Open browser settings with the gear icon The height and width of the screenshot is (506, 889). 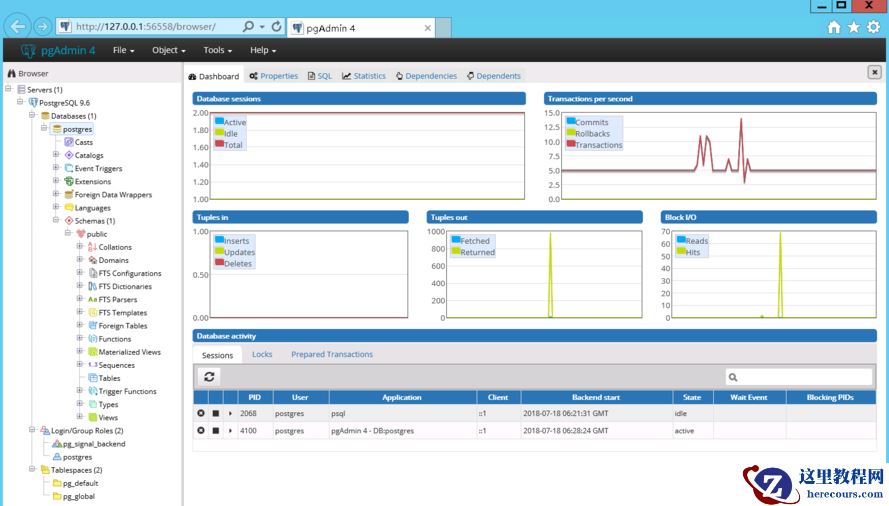874,27
